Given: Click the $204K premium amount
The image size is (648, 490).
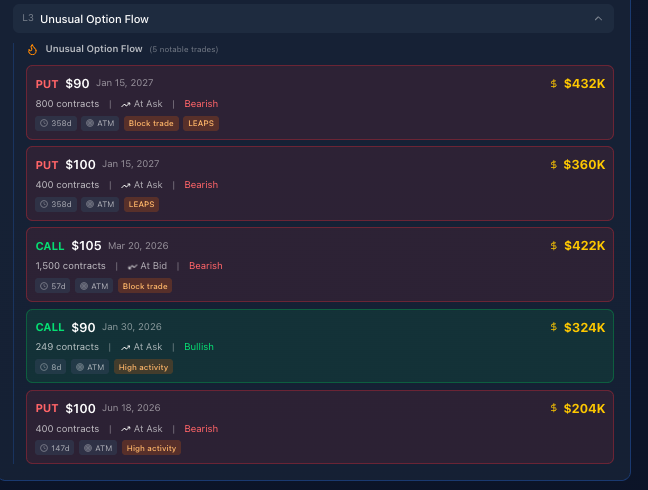Looking at the screenshot, I should click(x=584, y=408).
